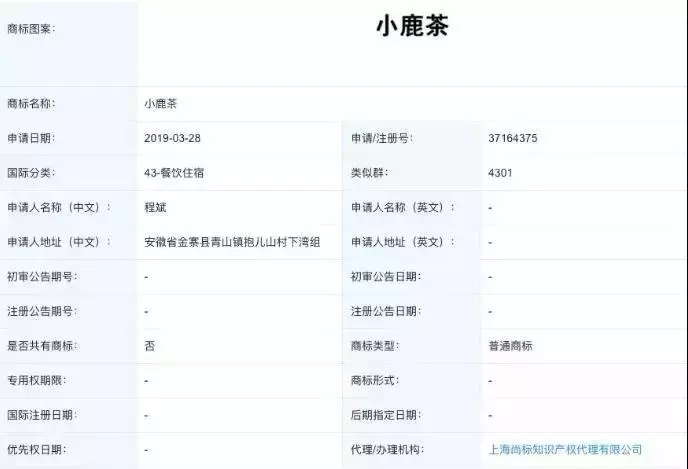Click the 专用权期限 label
Viewport: 688px width, 469px height.
point(36,380)
